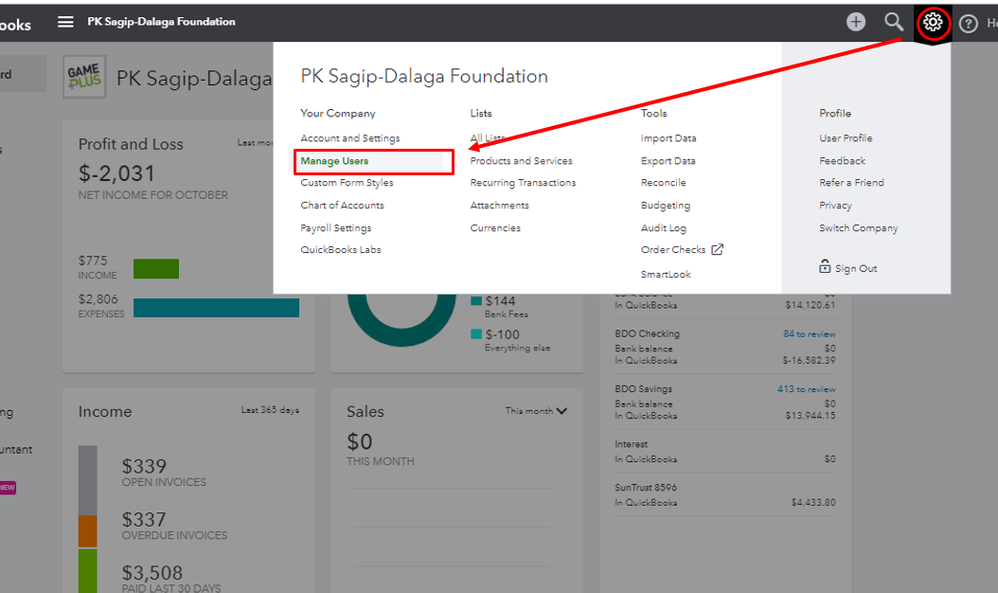The image size is (998, 593).
Task: Choose Chart of Accounts menu item
Action: pos(342,205)
